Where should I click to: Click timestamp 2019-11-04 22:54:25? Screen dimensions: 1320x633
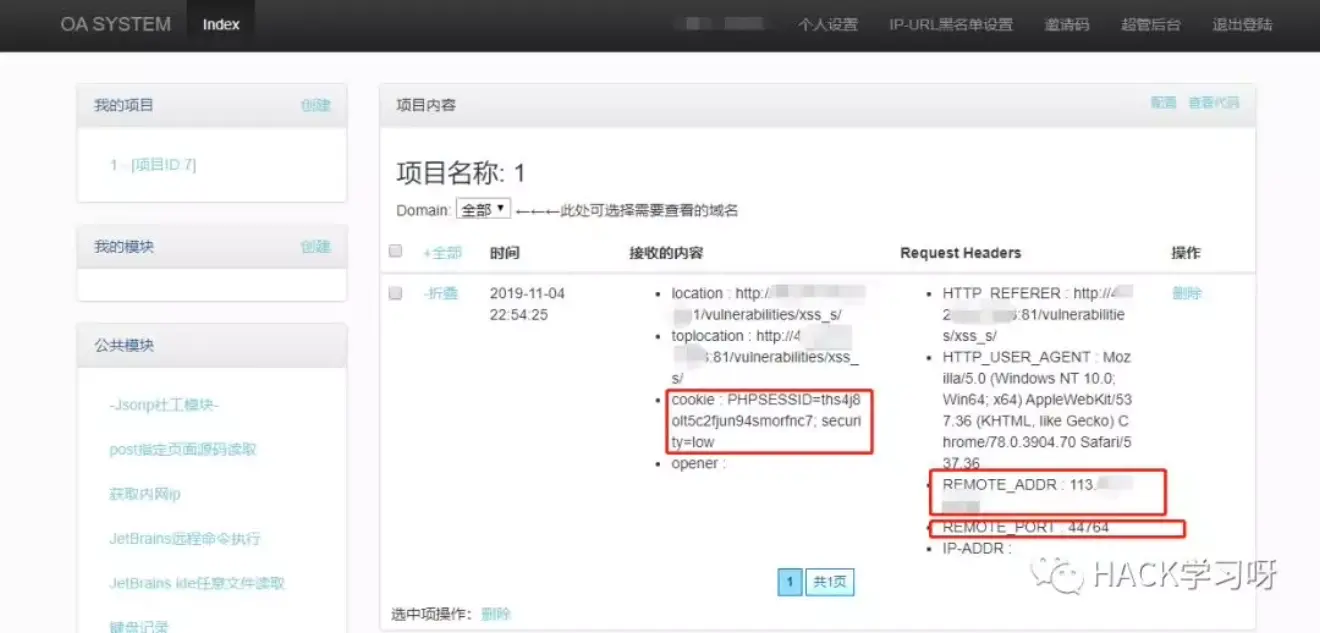pos(528,304)
